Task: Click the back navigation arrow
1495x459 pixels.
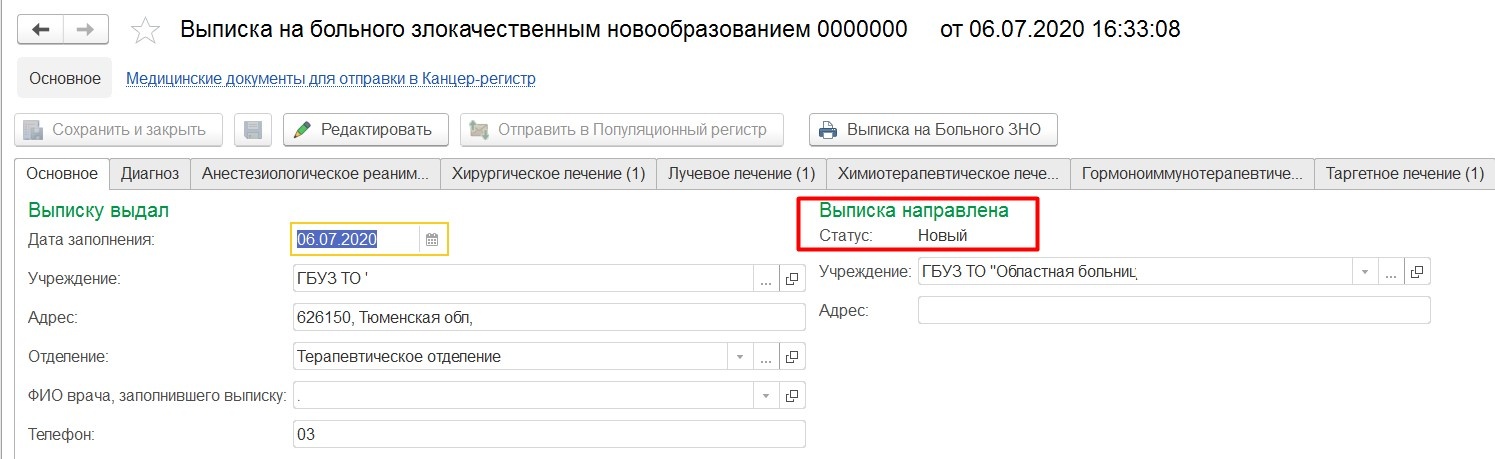Action: [x=41, y=29]
